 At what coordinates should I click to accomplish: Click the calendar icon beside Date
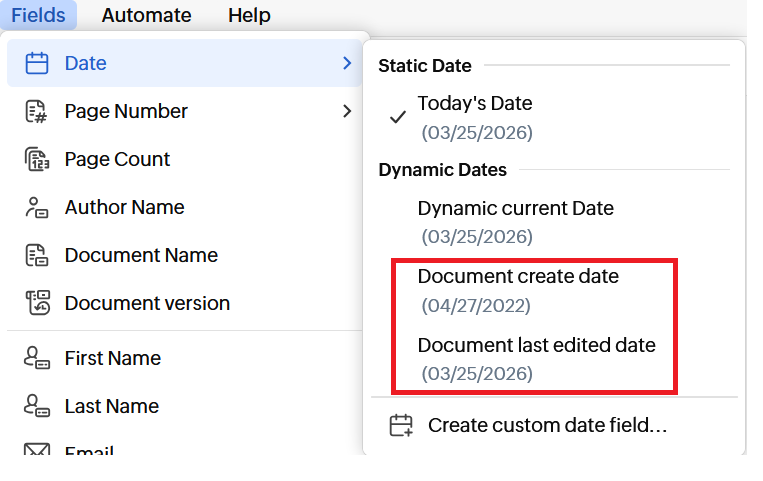pos(37,63)
